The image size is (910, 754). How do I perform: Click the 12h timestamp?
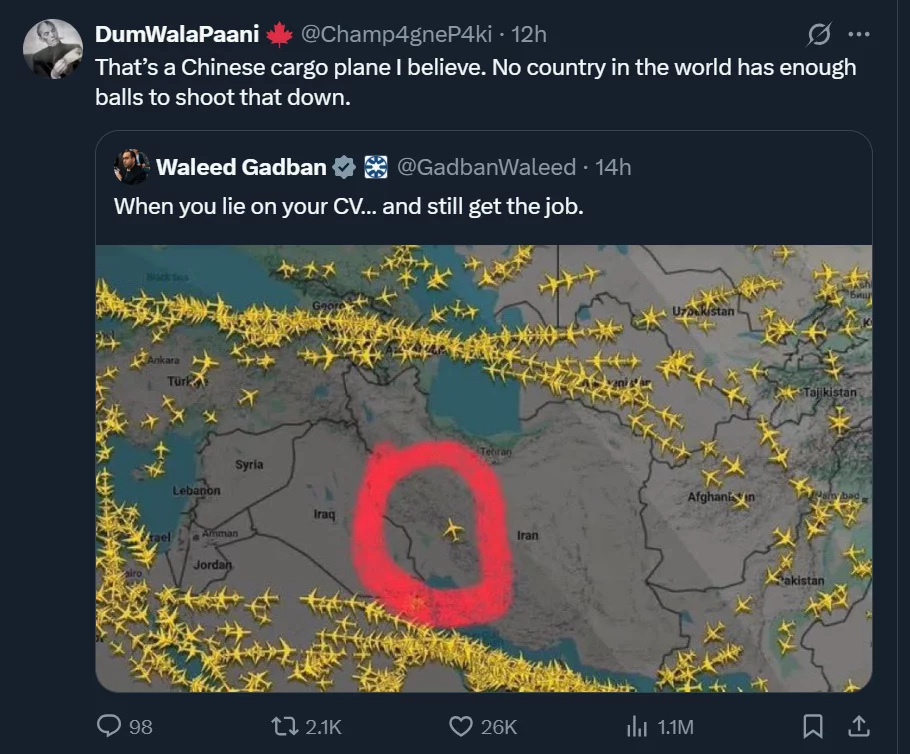pos(529,34)
